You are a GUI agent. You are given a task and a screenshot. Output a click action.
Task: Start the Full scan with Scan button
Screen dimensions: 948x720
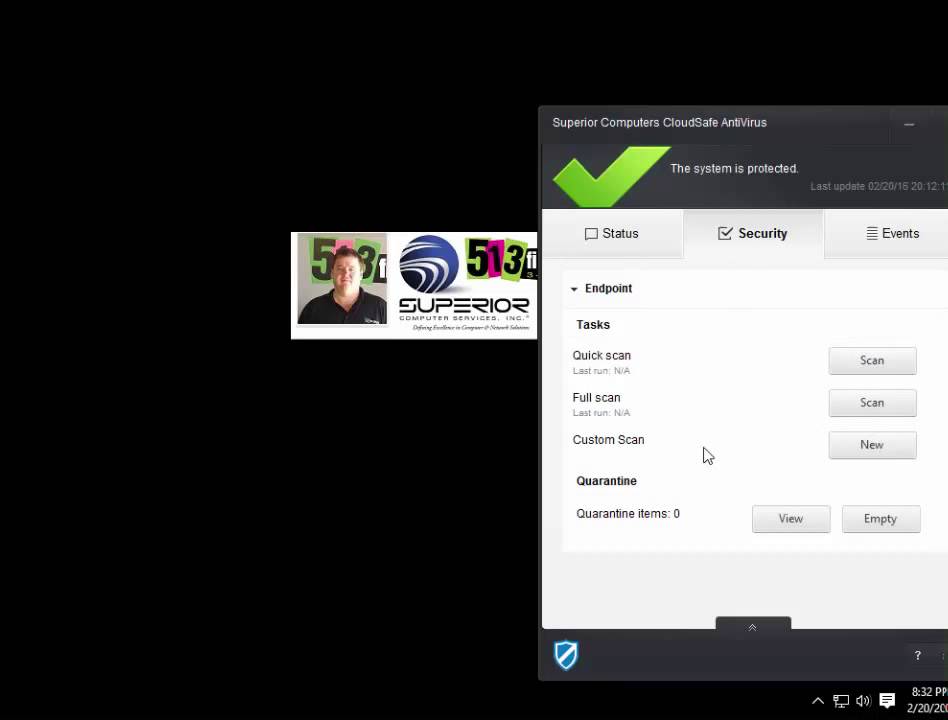(x=872, y=403)
